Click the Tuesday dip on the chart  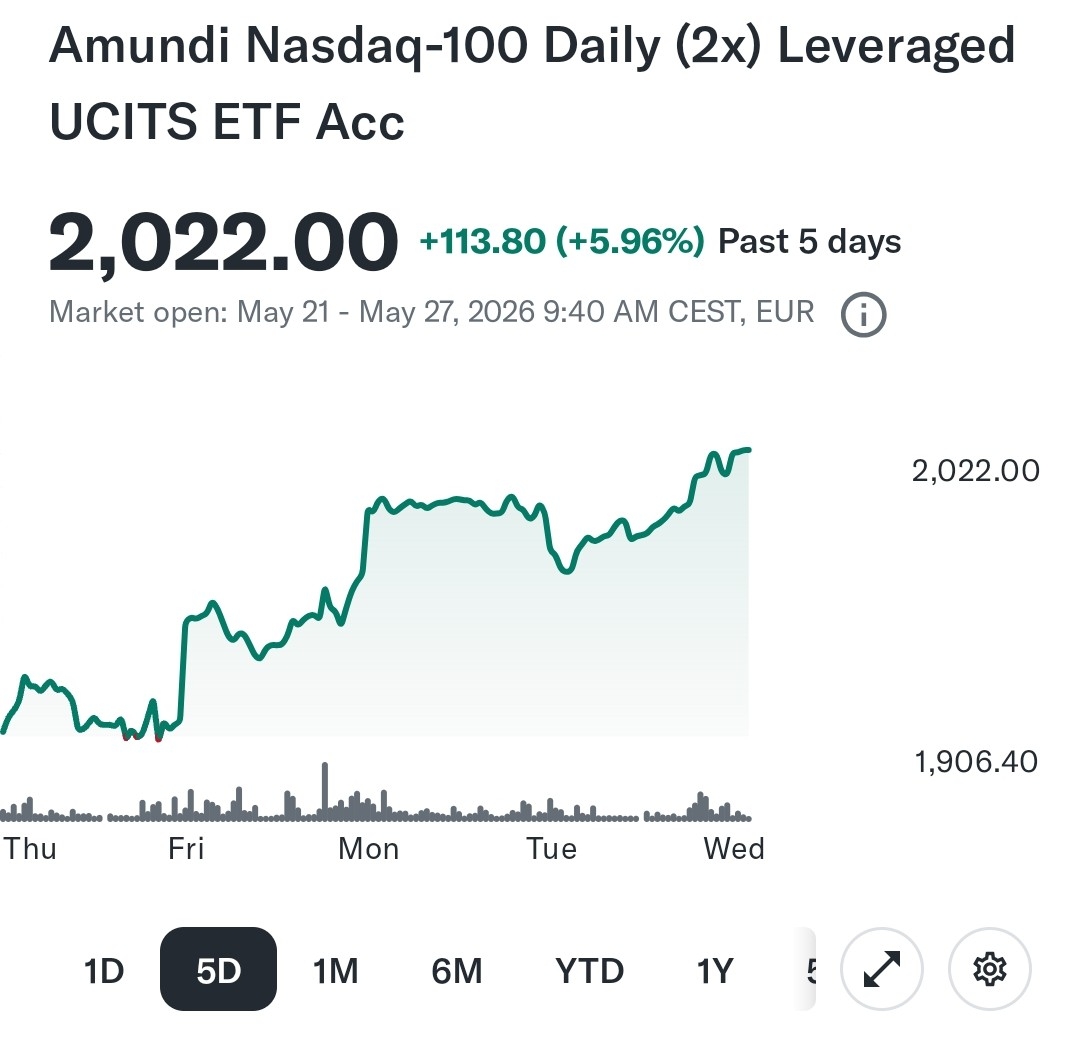click(x=566, y=570)
